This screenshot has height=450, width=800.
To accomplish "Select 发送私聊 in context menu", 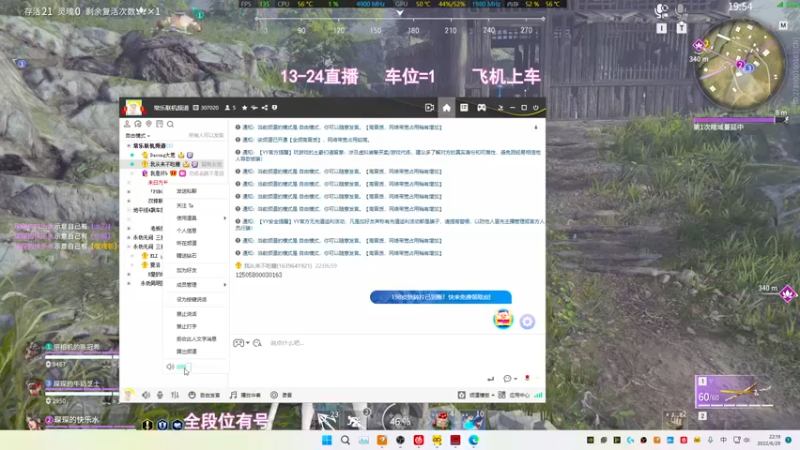I will [x=186, y=191].
